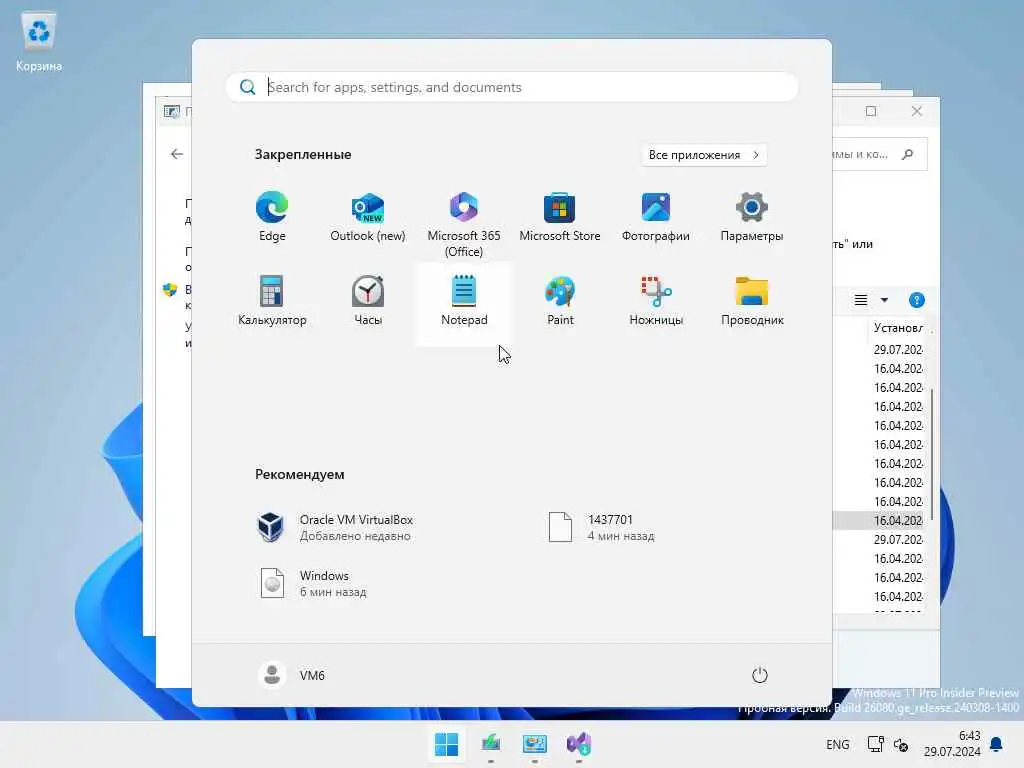
Task: Open the Paint app
Action: [560, 302]
